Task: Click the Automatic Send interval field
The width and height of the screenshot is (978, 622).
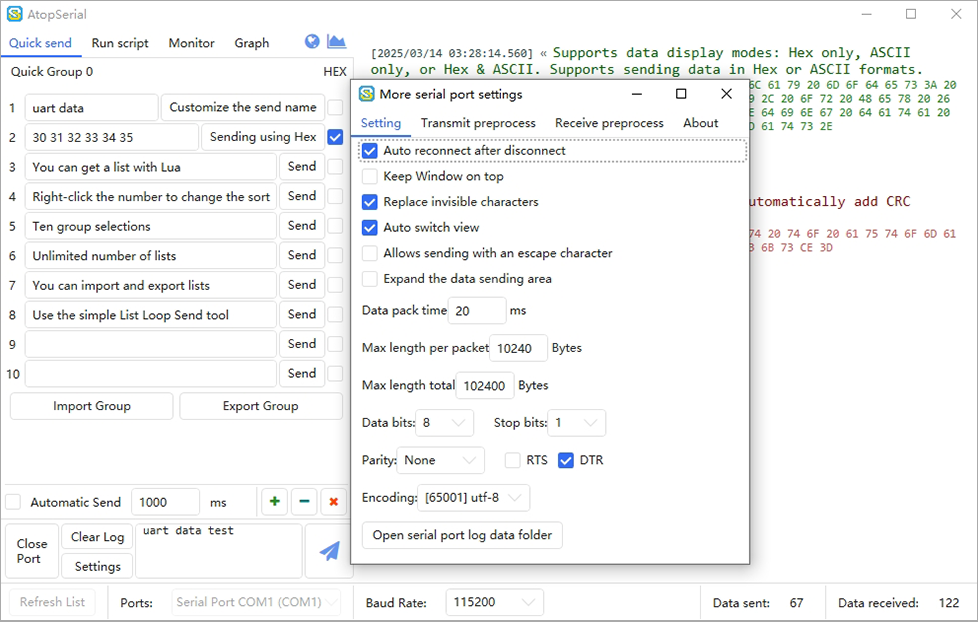Action: (x=165, y=502)
